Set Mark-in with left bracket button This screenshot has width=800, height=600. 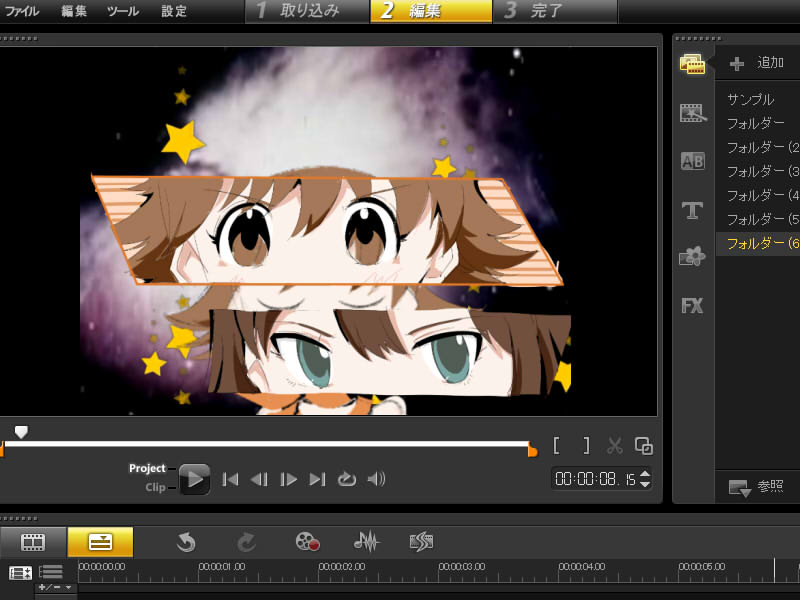point(557,446)
